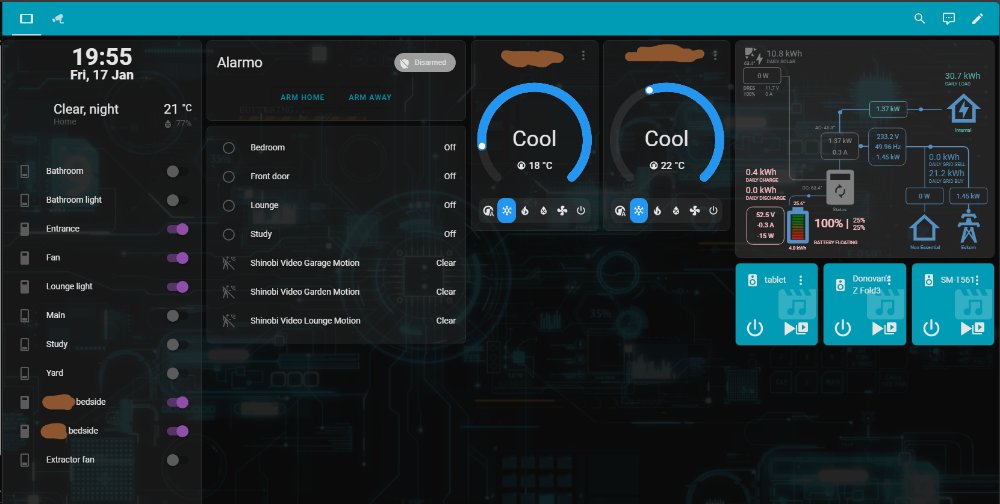Click the Entrance device icon
1000x504 pixels.
[x=25, y=229]
